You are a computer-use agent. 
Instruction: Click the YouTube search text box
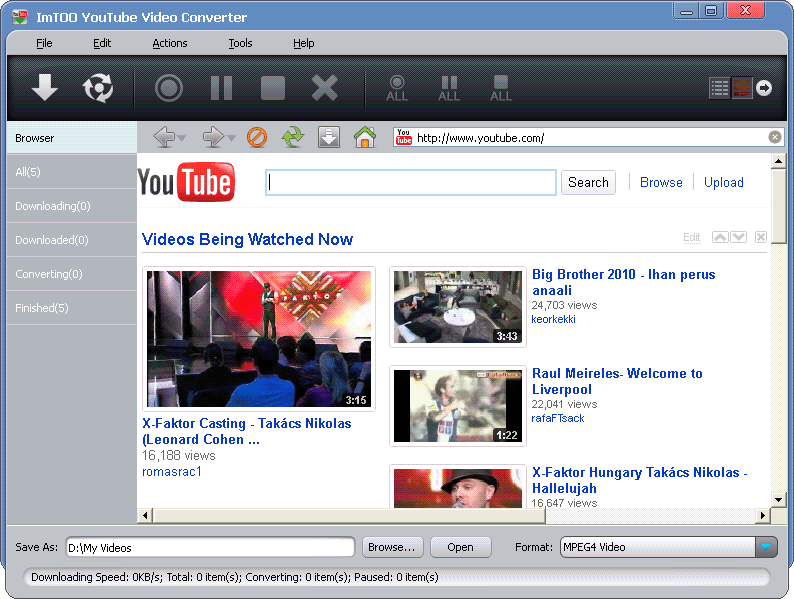point(411,182)
